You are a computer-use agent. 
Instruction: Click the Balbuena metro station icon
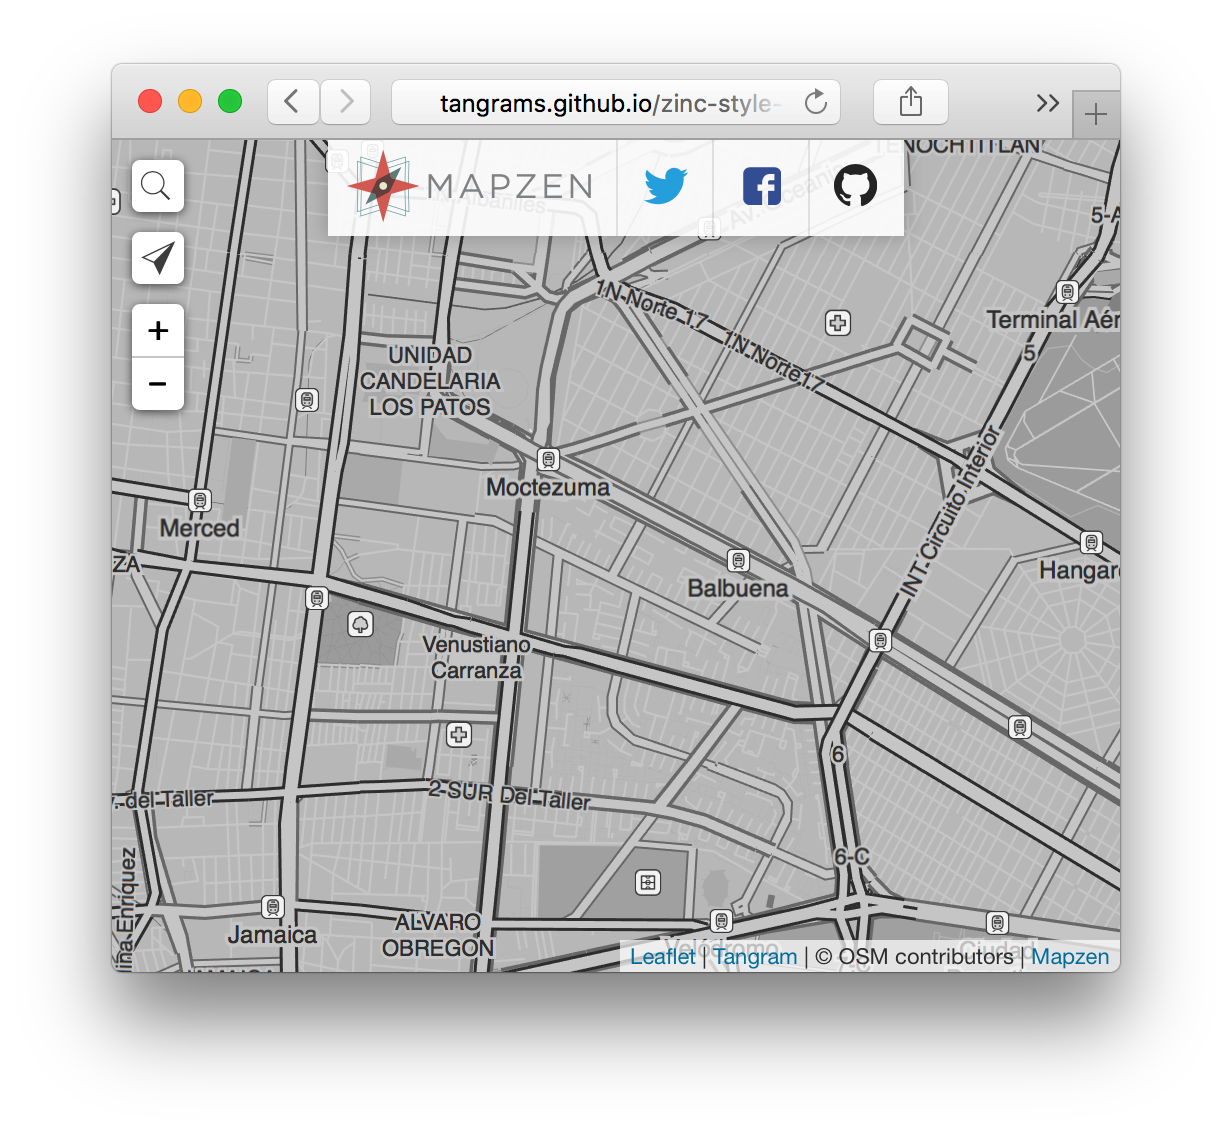[x=738, y=561]
